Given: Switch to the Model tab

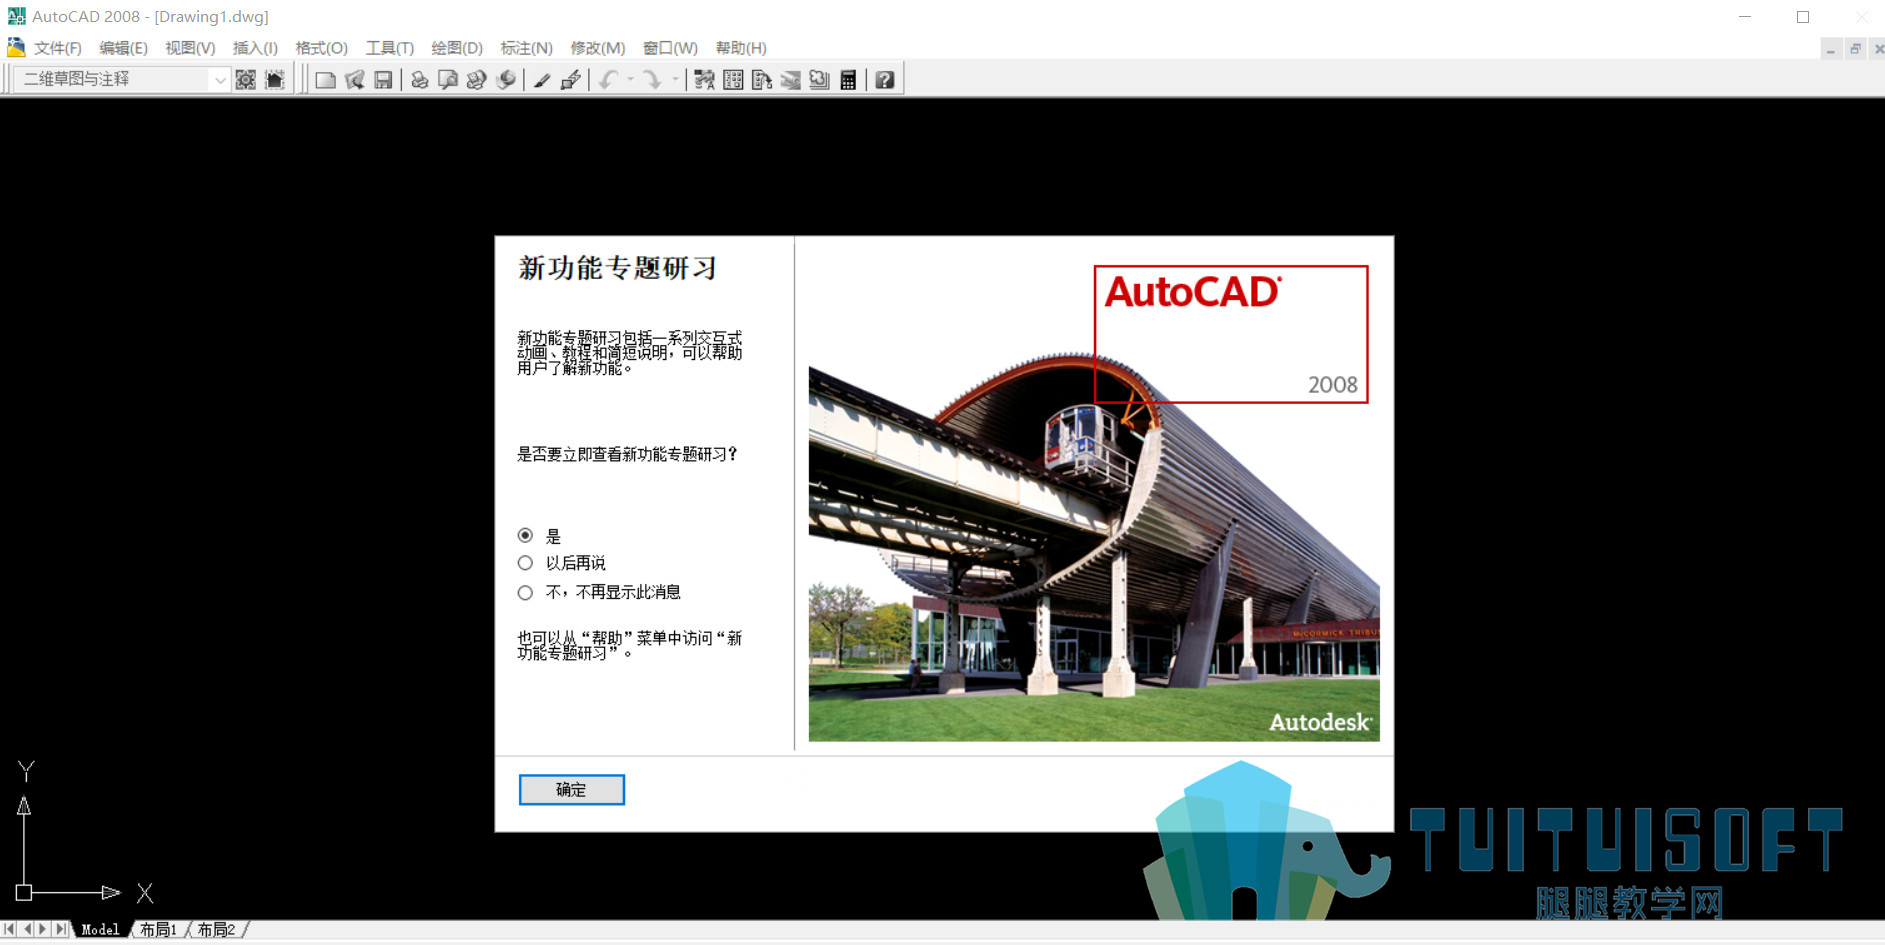Looking at the screenshot, I should pos(100,930).
